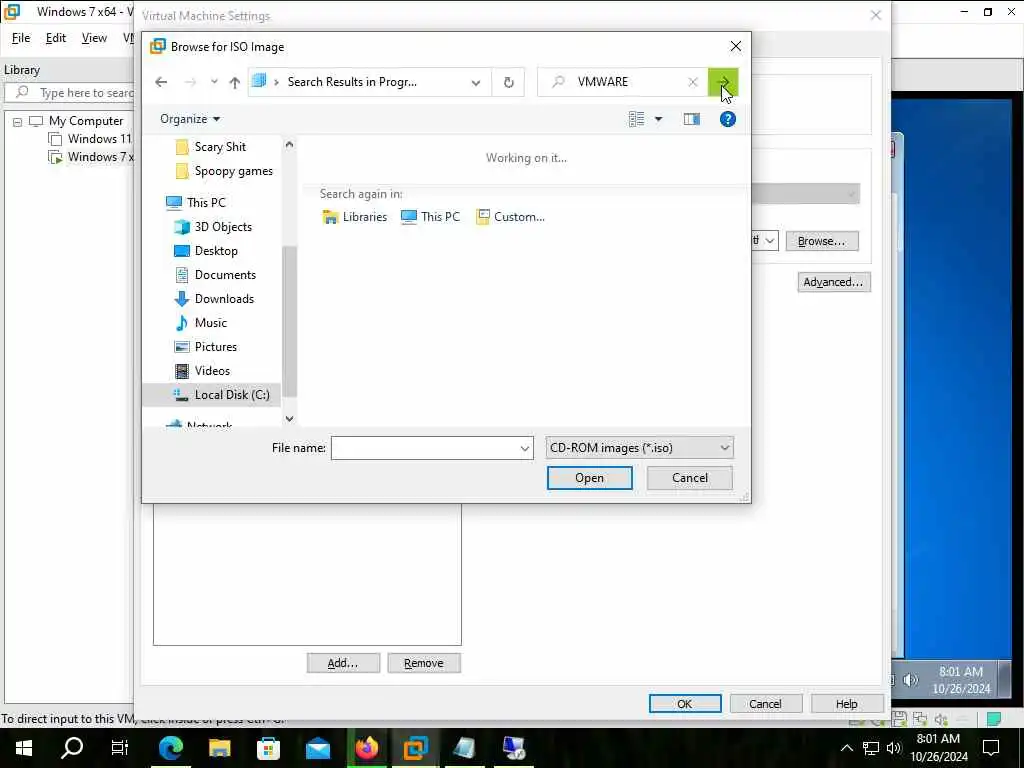Run search with the green arrow button
1024x768 pixels.
pyautogui.click(x=723, y=82)
